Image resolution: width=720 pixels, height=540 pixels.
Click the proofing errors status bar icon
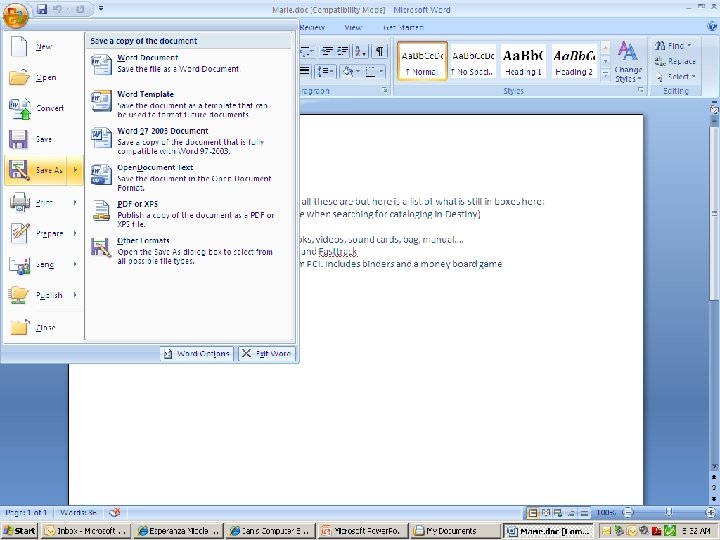click(115, 512)
